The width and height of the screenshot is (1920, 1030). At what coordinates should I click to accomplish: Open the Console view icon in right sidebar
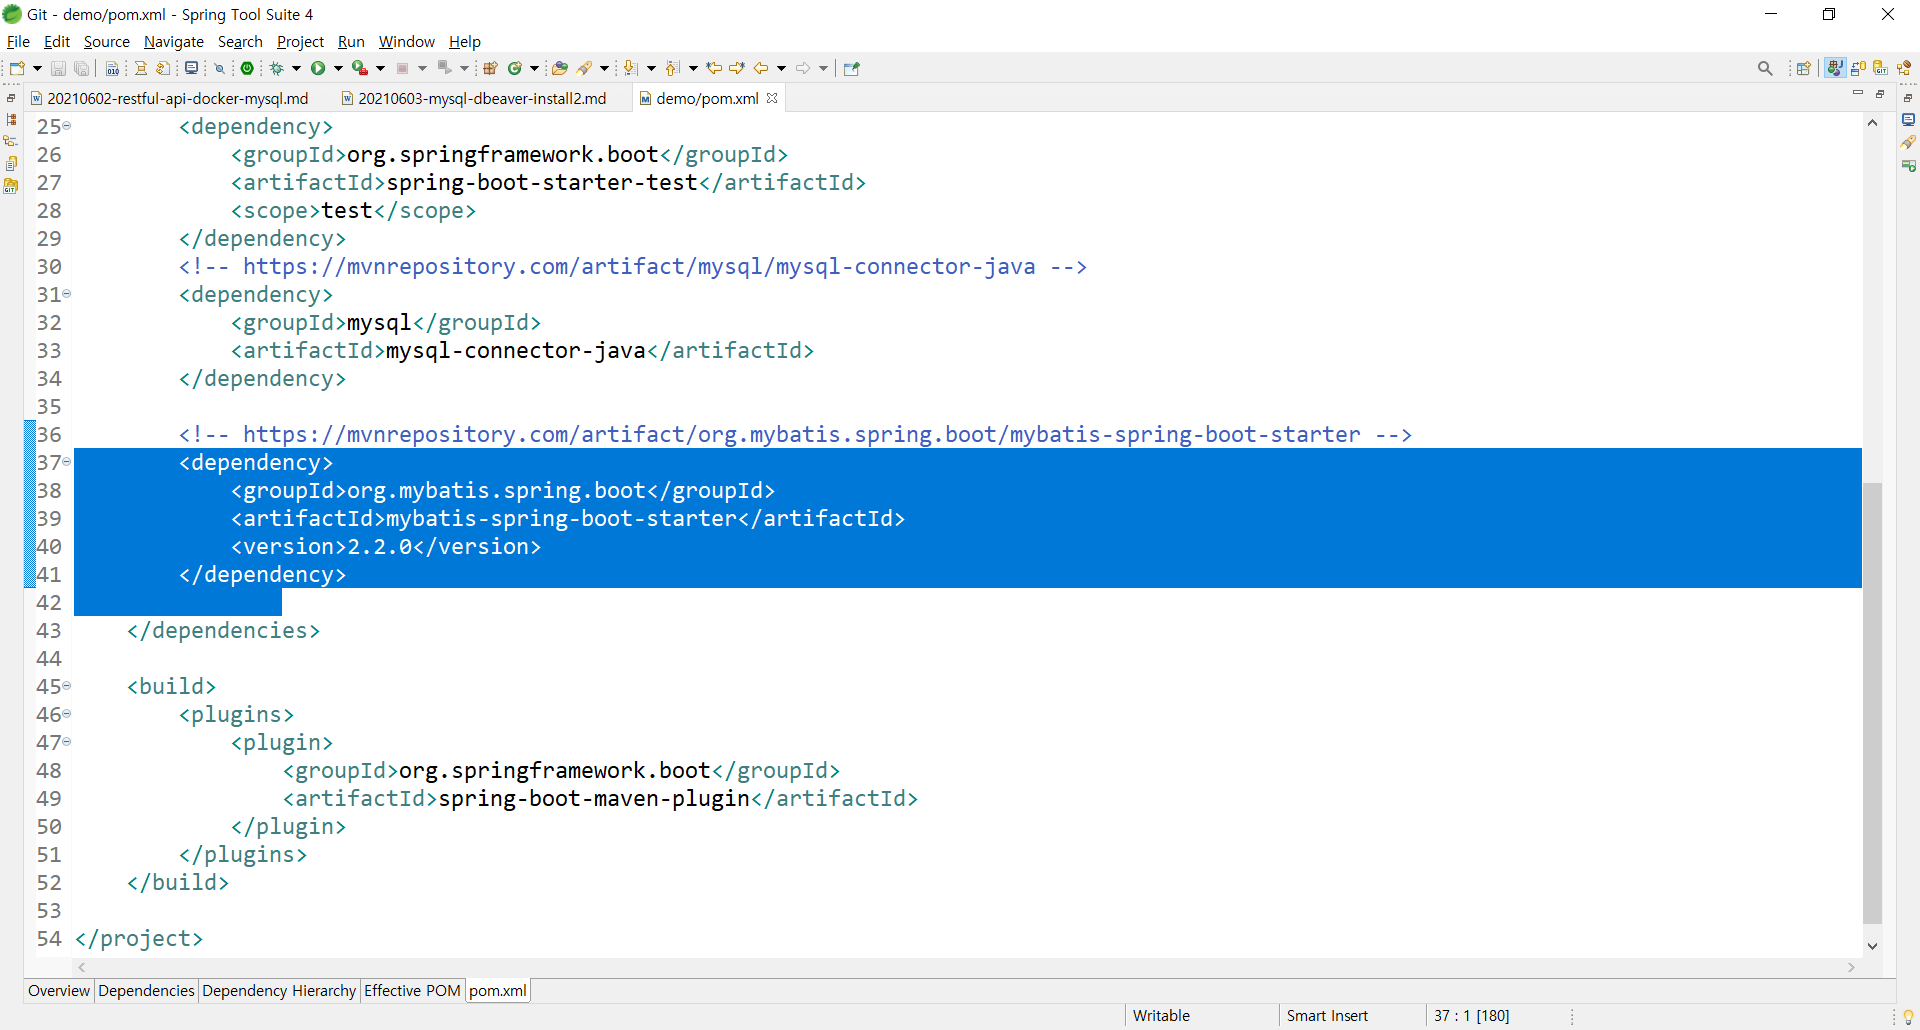coord(1908,120)
